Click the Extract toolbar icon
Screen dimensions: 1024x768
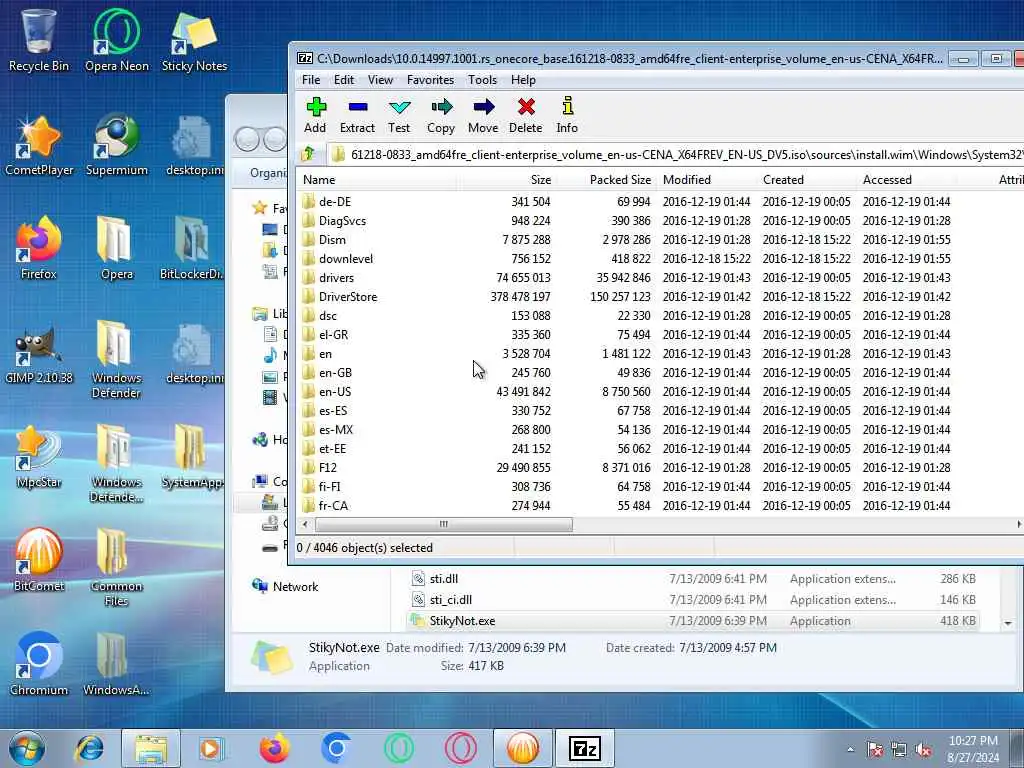(357, 115)
